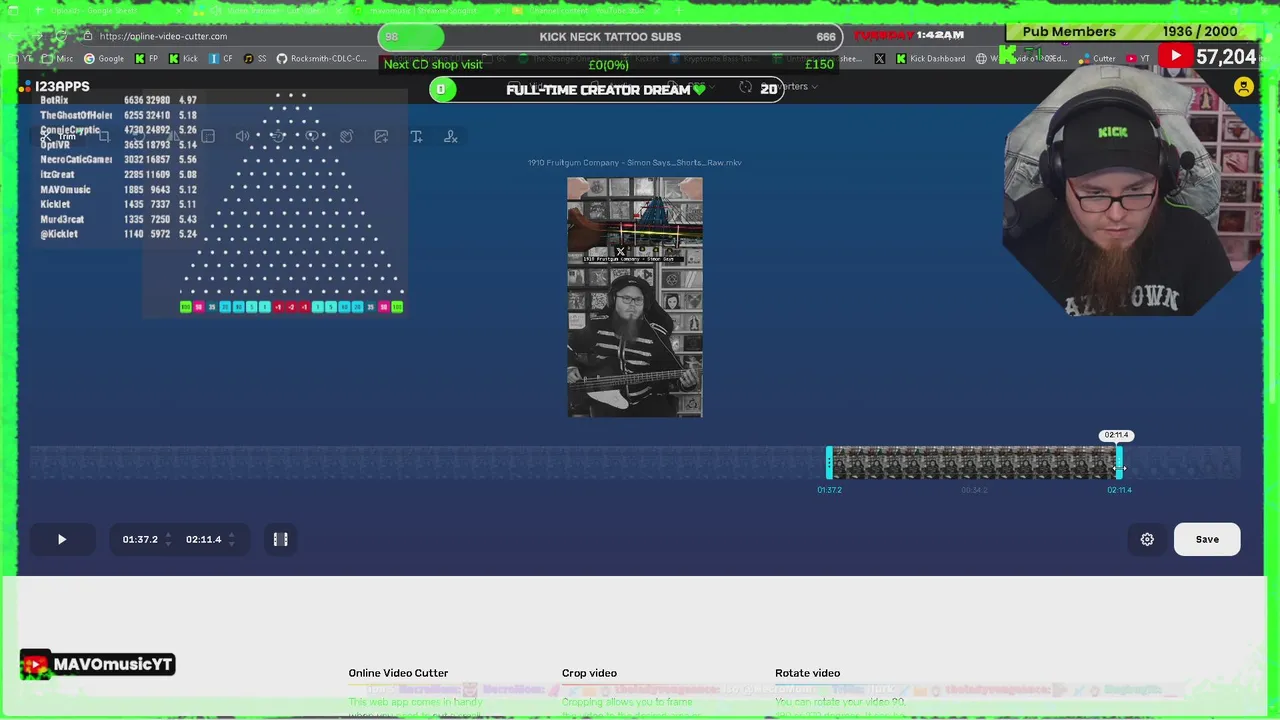Click the video preview thumbnail
The image size is (1280, 720).
click(635, 297)
